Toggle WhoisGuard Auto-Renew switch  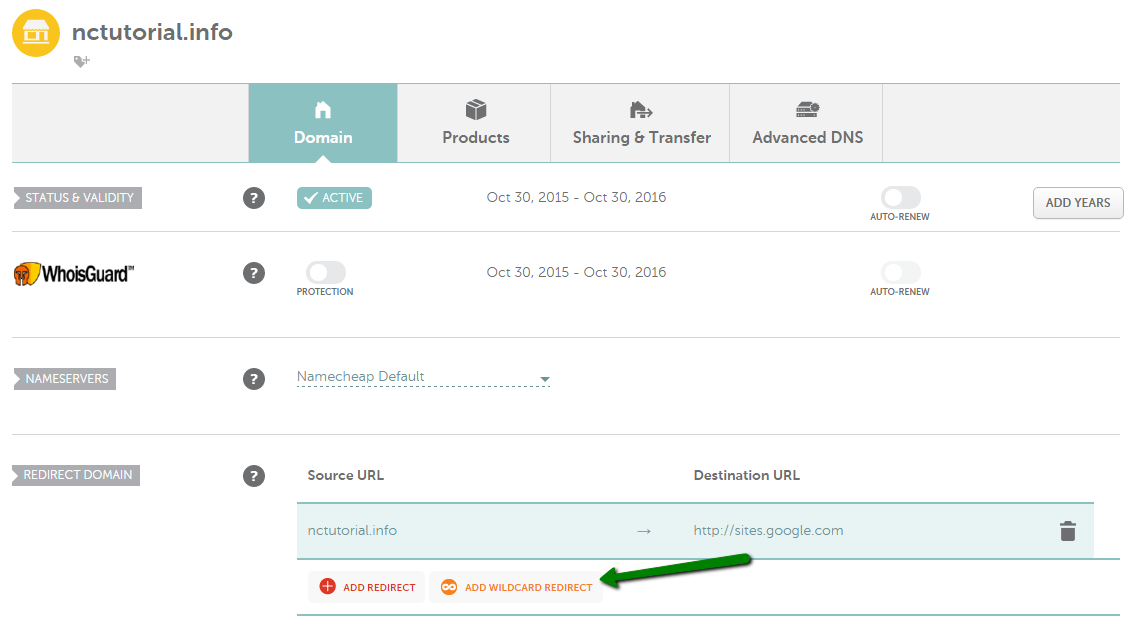[x=901, y=272]
